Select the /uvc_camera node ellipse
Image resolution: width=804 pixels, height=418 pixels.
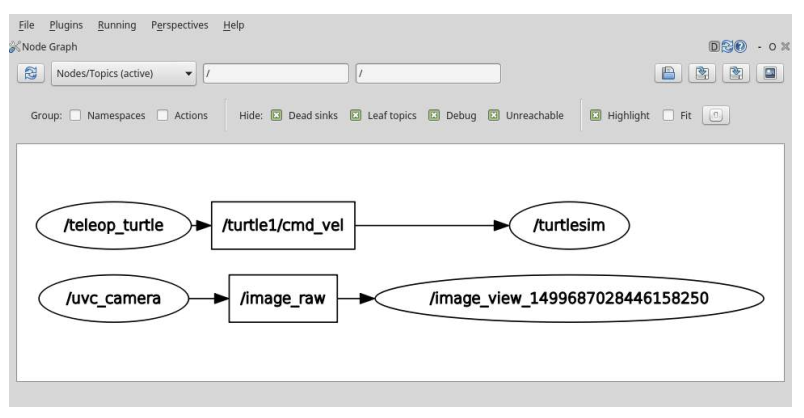(113, 298)
